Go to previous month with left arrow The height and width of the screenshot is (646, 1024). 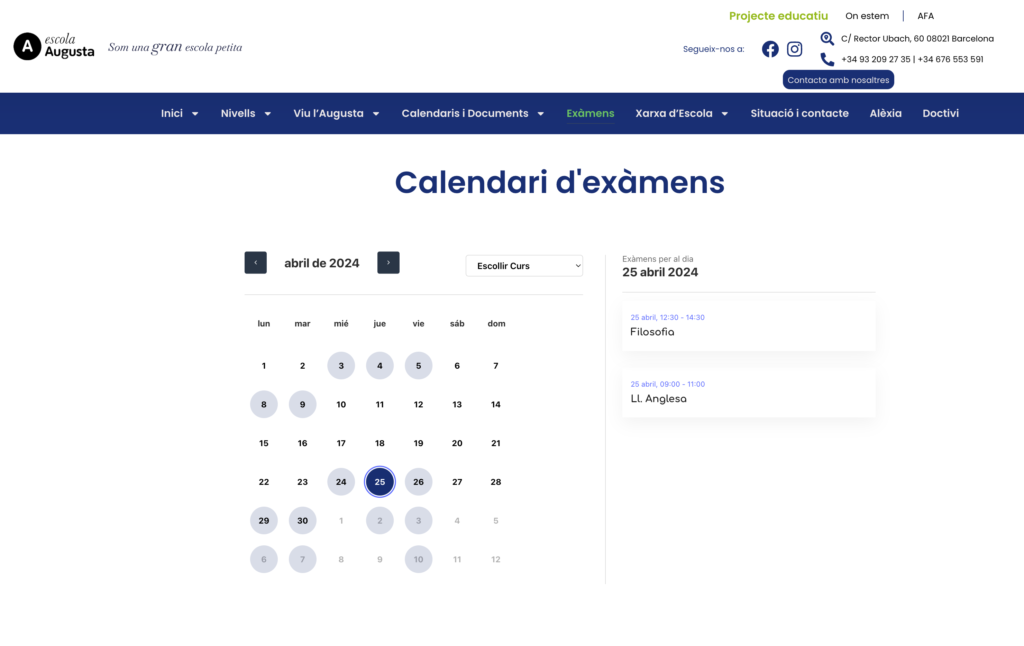[255, 263]
